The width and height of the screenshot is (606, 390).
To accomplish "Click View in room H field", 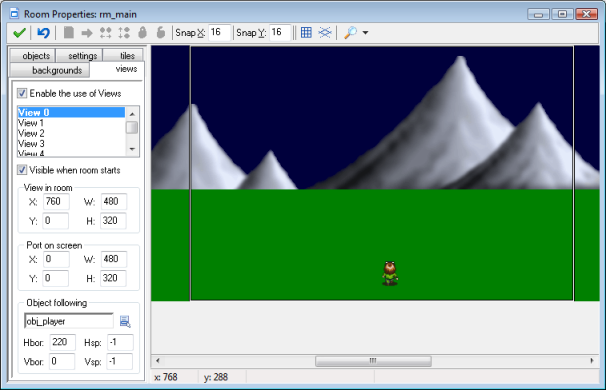I will coord(113,221).
